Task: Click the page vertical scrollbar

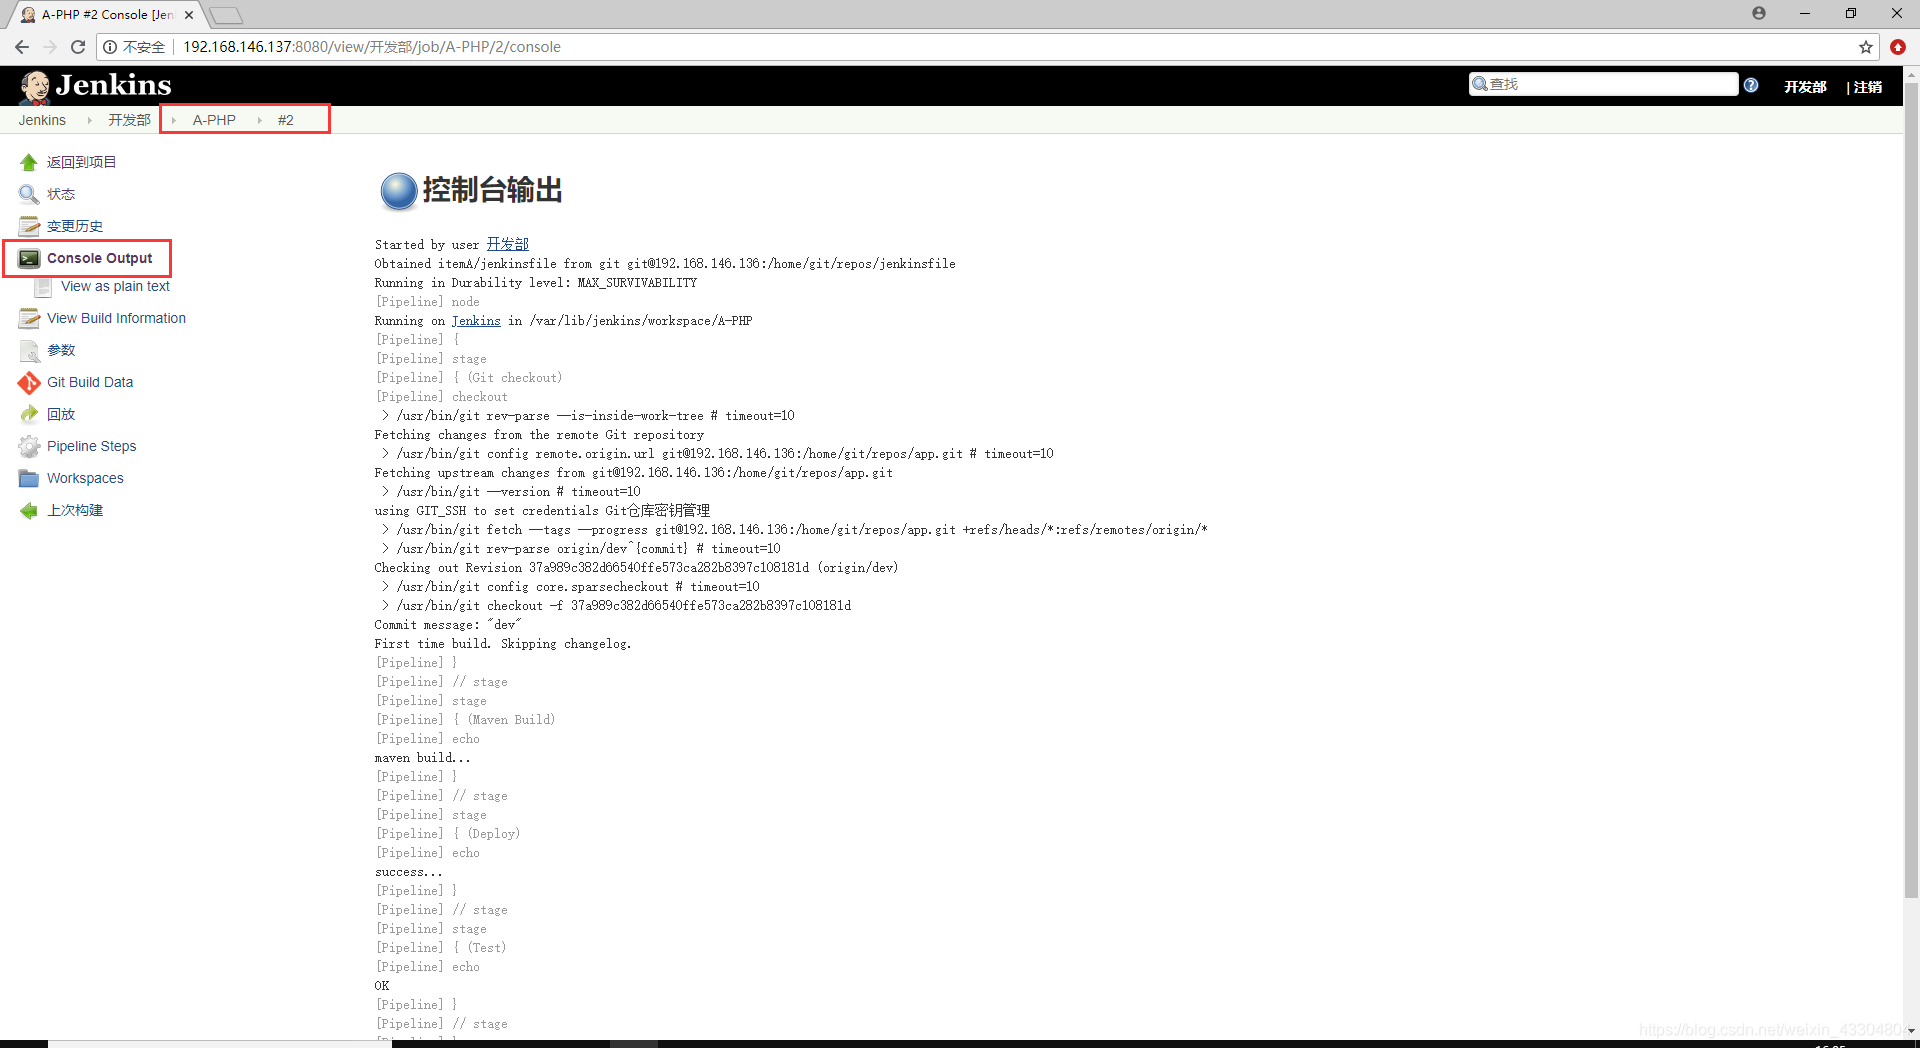Action: pyautogui.click(x=1911, y=490)
